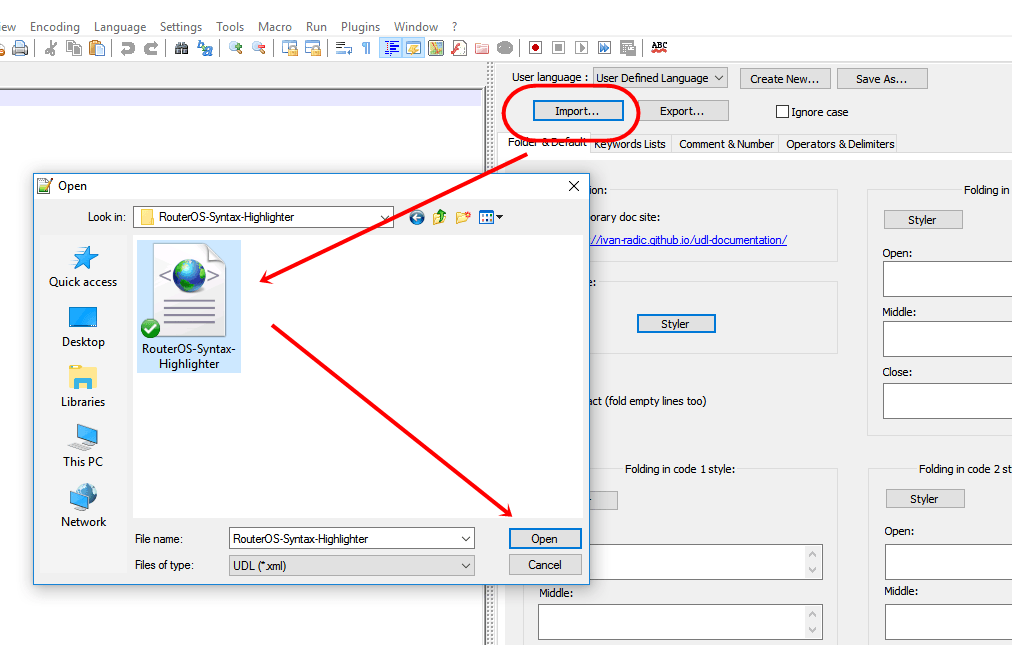
Task: Click the Export... button
Action: click(682, 111)
